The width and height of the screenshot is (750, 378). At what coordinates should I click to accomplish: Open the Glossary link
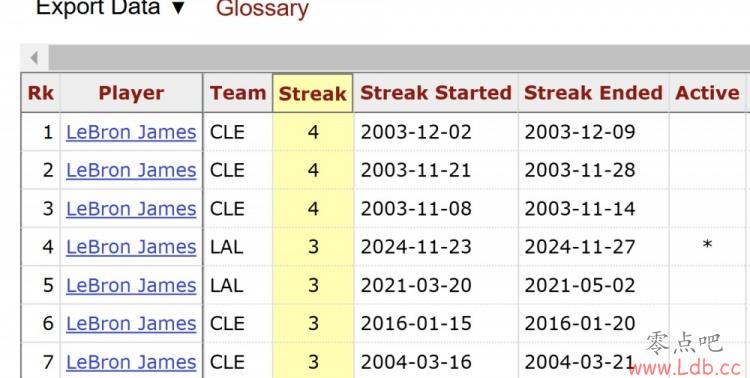(262, 8)
